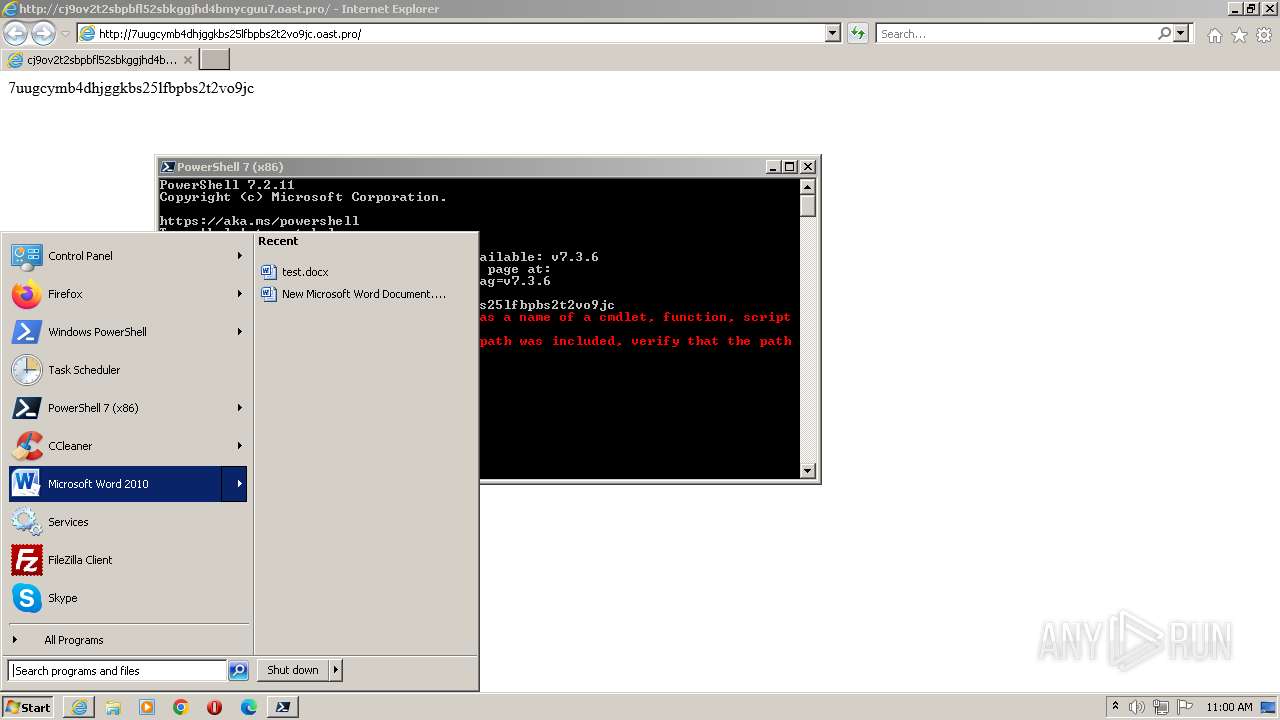The width and height of the screenshot is (1280, 720).
Task: Minimize the PowerShell 7 window
Action: pos(773,167)
